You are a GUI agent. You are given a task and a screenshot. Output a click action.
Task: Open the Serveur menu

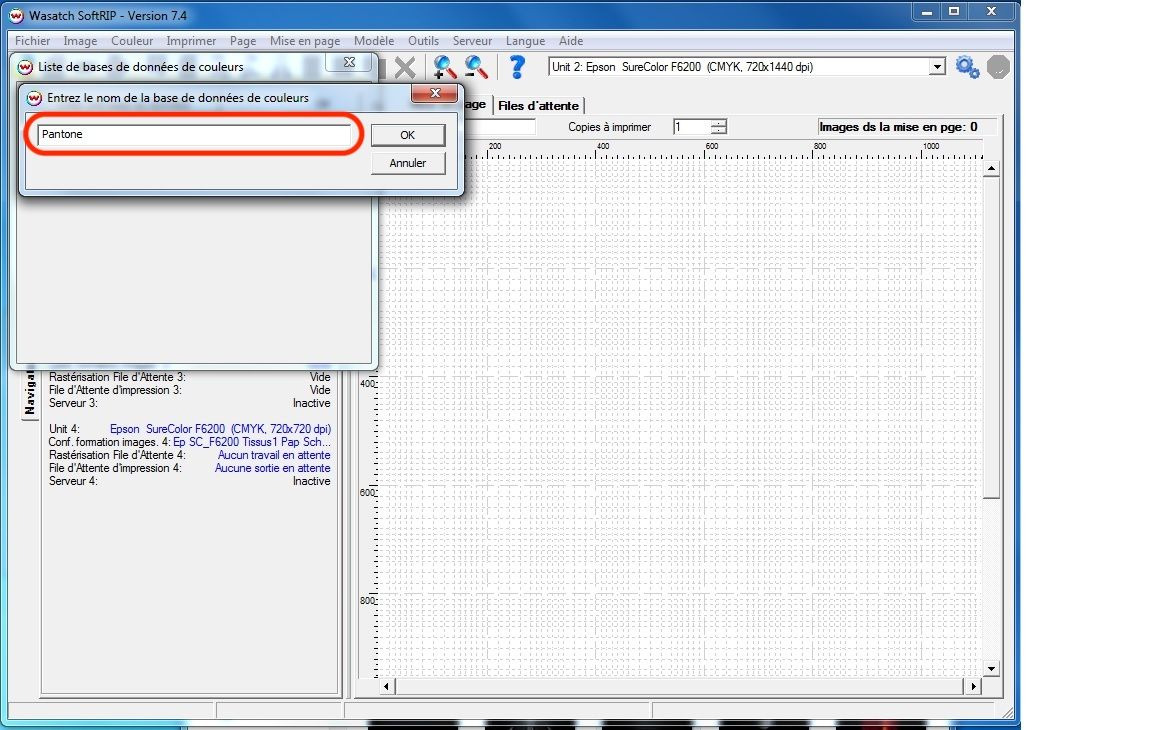pyautogui.click(x=472, y=41)
